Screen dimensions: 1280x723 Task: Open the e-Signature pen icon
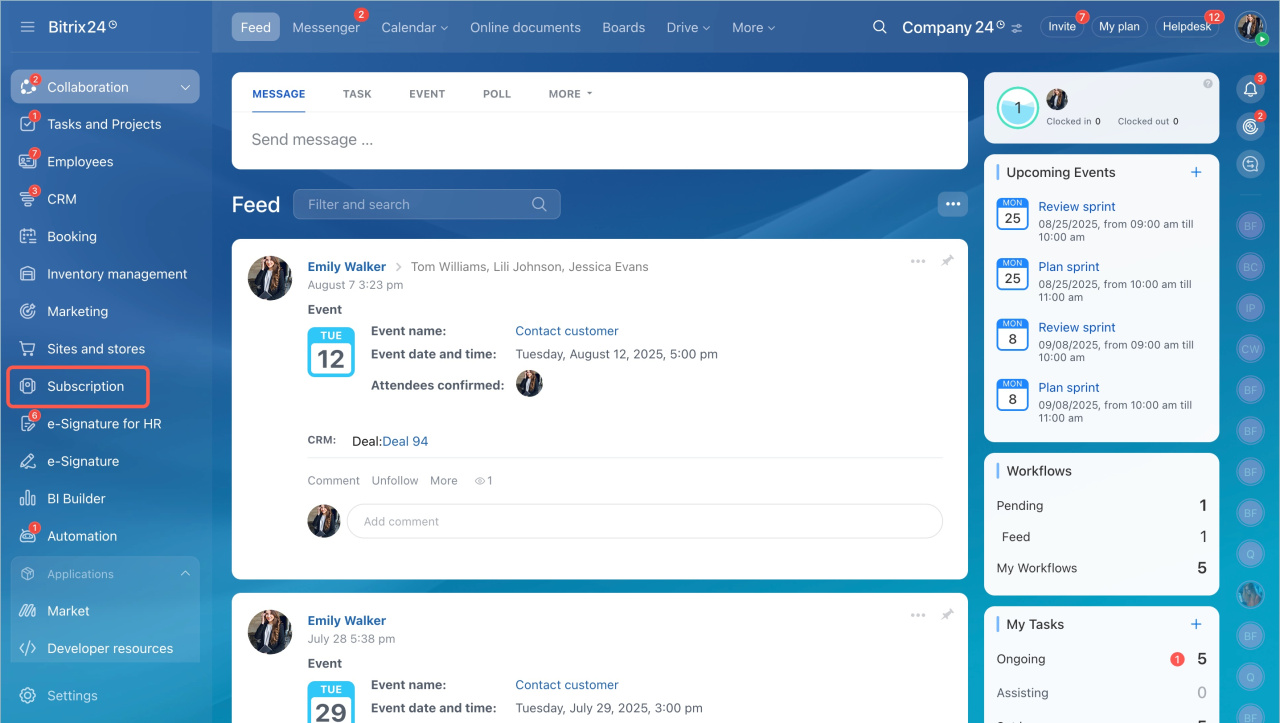28,461
